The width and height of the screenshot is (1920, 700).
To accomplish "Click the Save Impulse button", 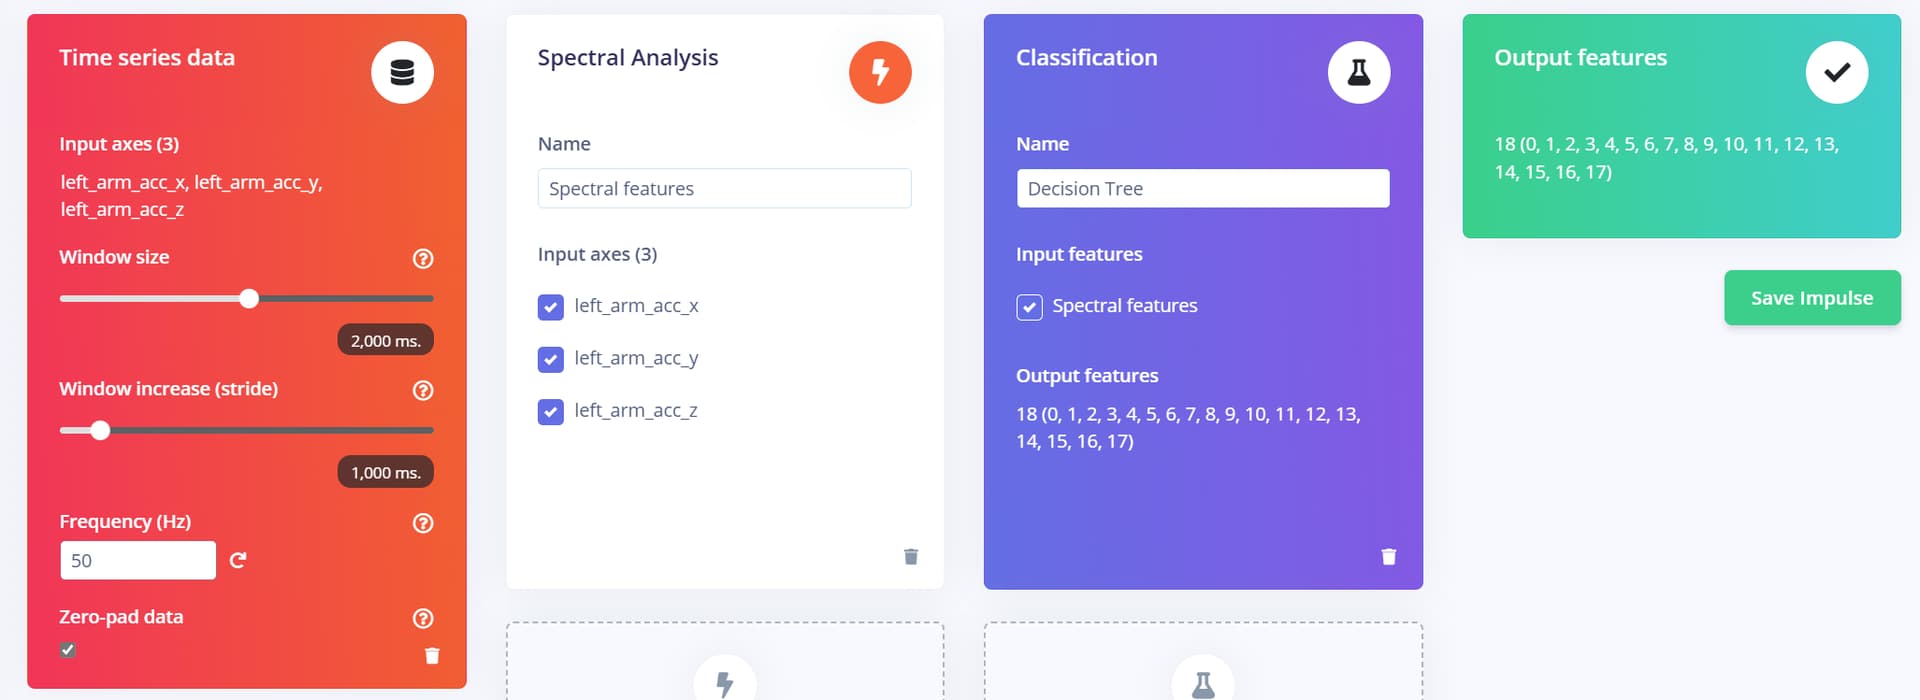I will pos(1812,298).
